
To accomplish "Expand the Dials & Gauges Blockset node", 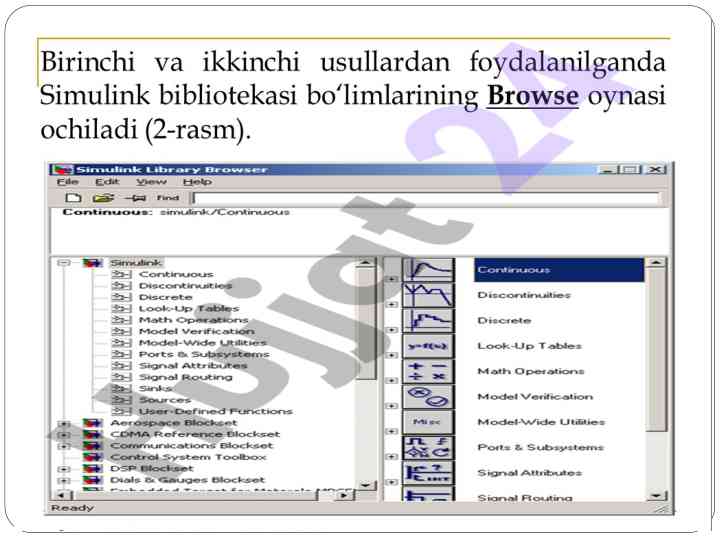I will tap(64, 480).
